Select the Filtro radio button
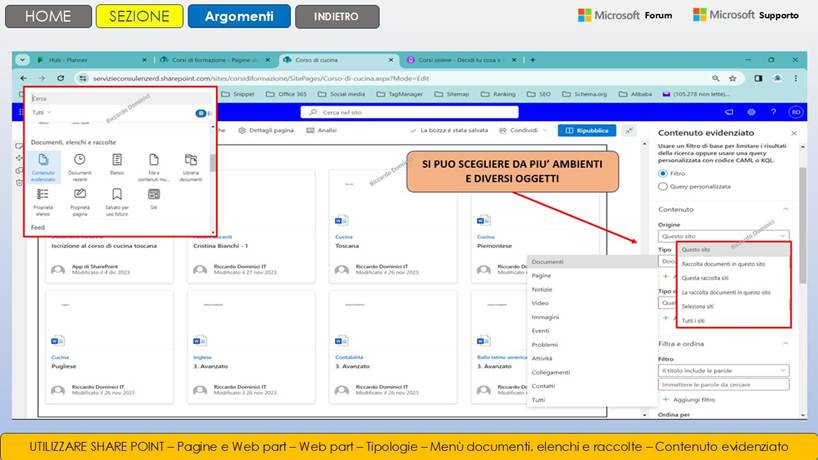Image resolution: width=818 pixels, height=460 pixels. [x=663, y=173]
